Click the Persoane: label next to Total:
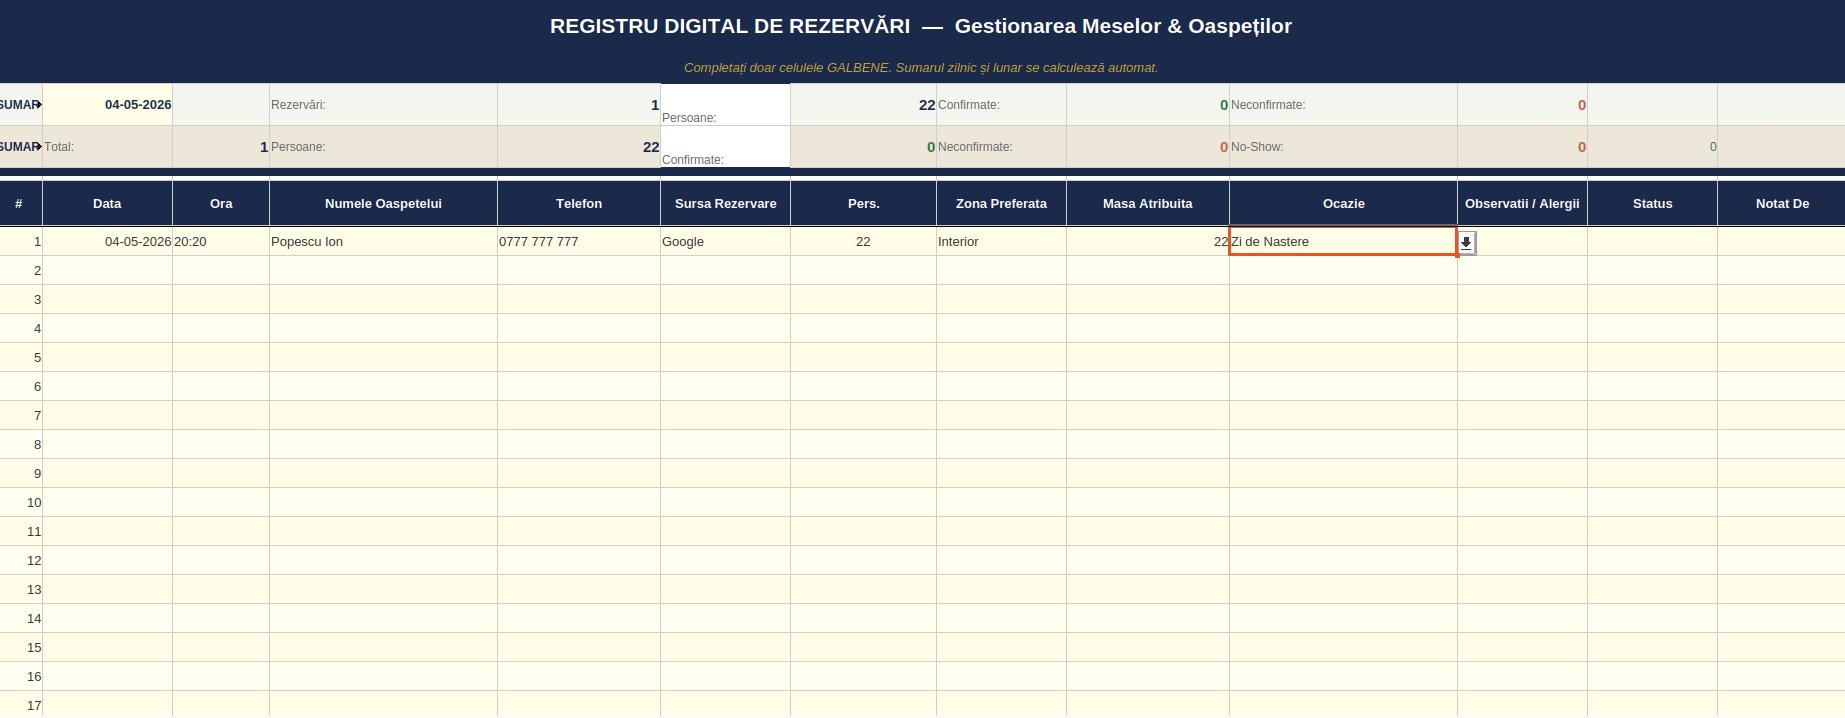 coord(298,146)
